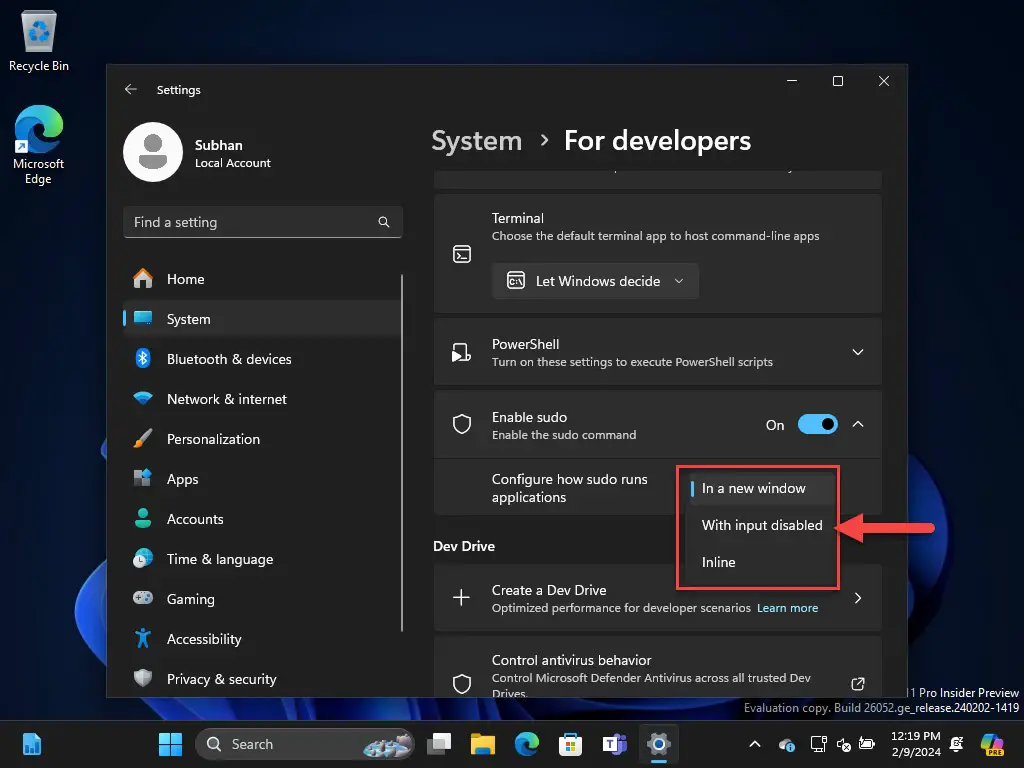This screenshot has height=768, width=1024.
Task: Click the search magnifier in Find a setting
Action: click(x=384, y=222)
